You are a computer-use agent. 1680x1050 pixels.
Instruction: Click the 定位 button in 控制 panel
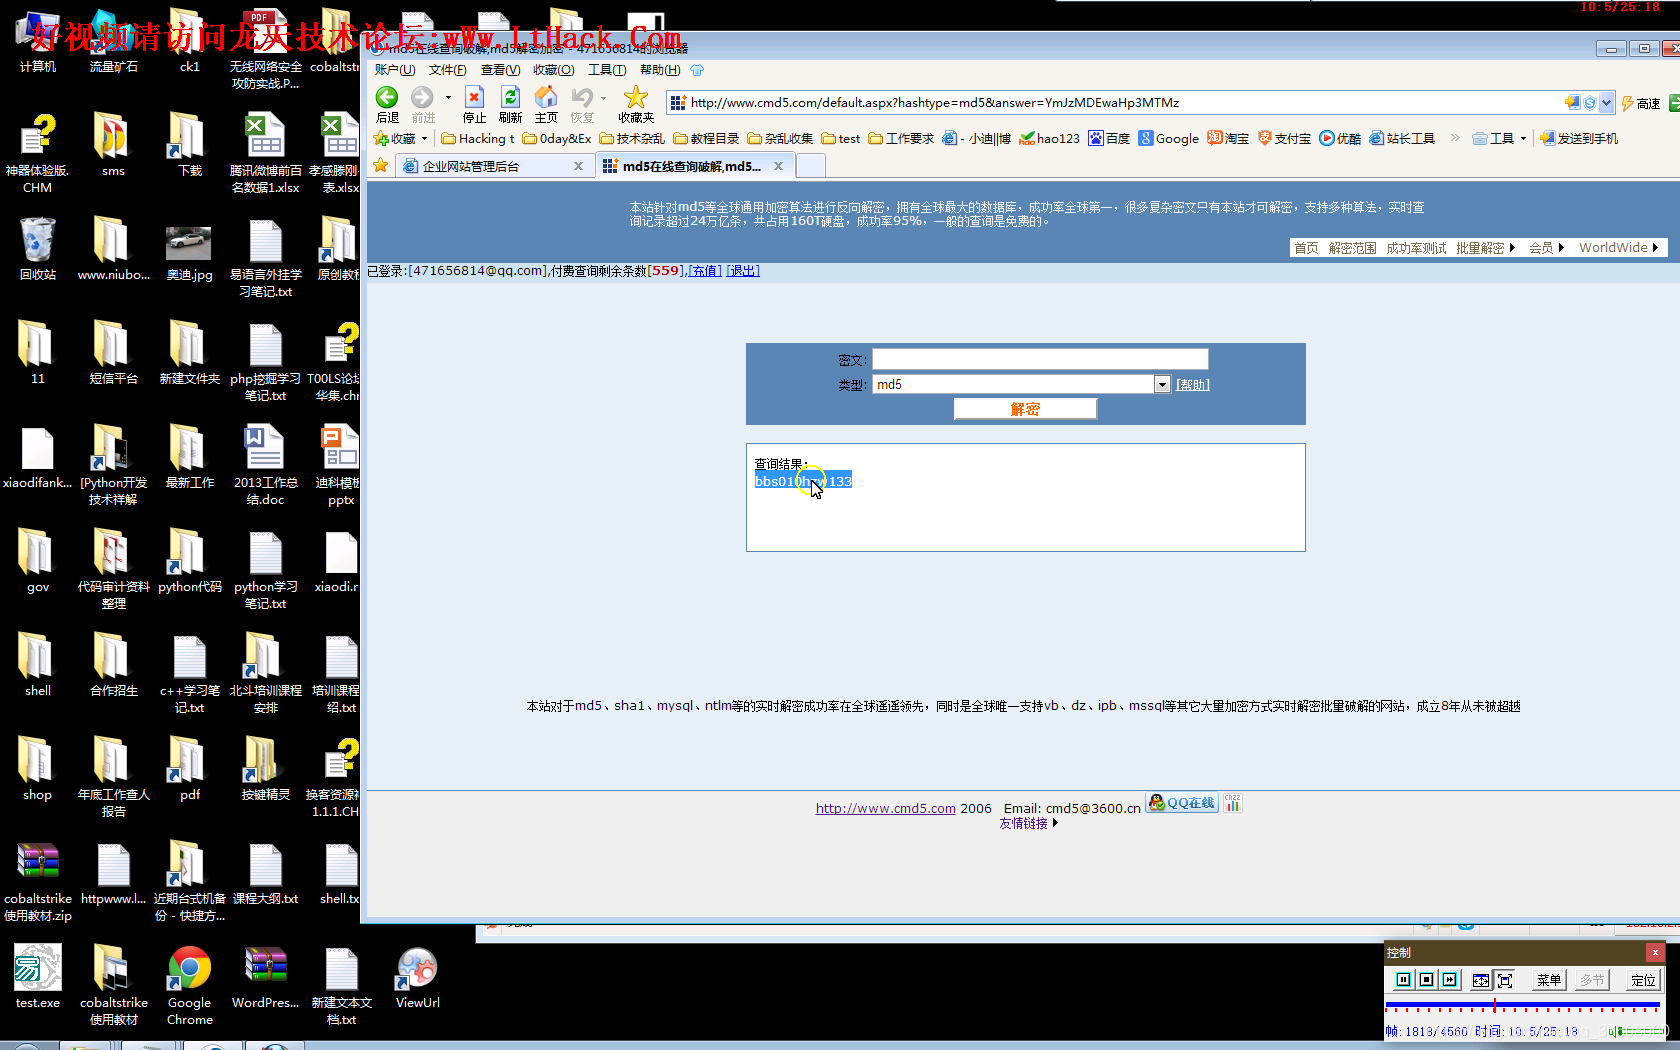(x=1642, y=980)
